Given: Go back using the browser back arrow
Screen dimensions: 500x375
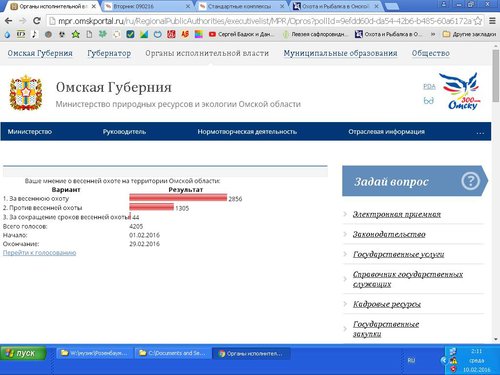Looking at the screenshot, I should click(x=9, y=21).
